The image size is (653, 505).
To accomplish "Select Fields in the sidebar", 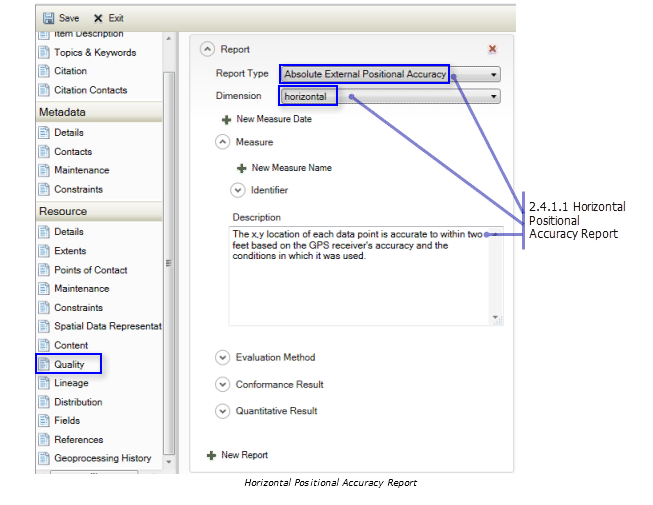I will coord(67,420).
